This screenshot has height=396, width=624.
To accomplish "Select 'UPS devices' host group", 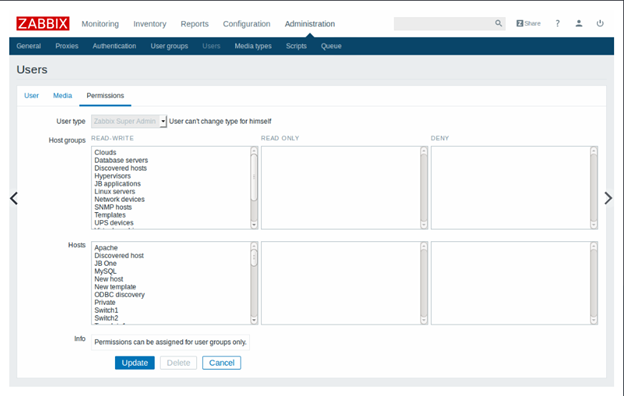I will coord(114,223).
